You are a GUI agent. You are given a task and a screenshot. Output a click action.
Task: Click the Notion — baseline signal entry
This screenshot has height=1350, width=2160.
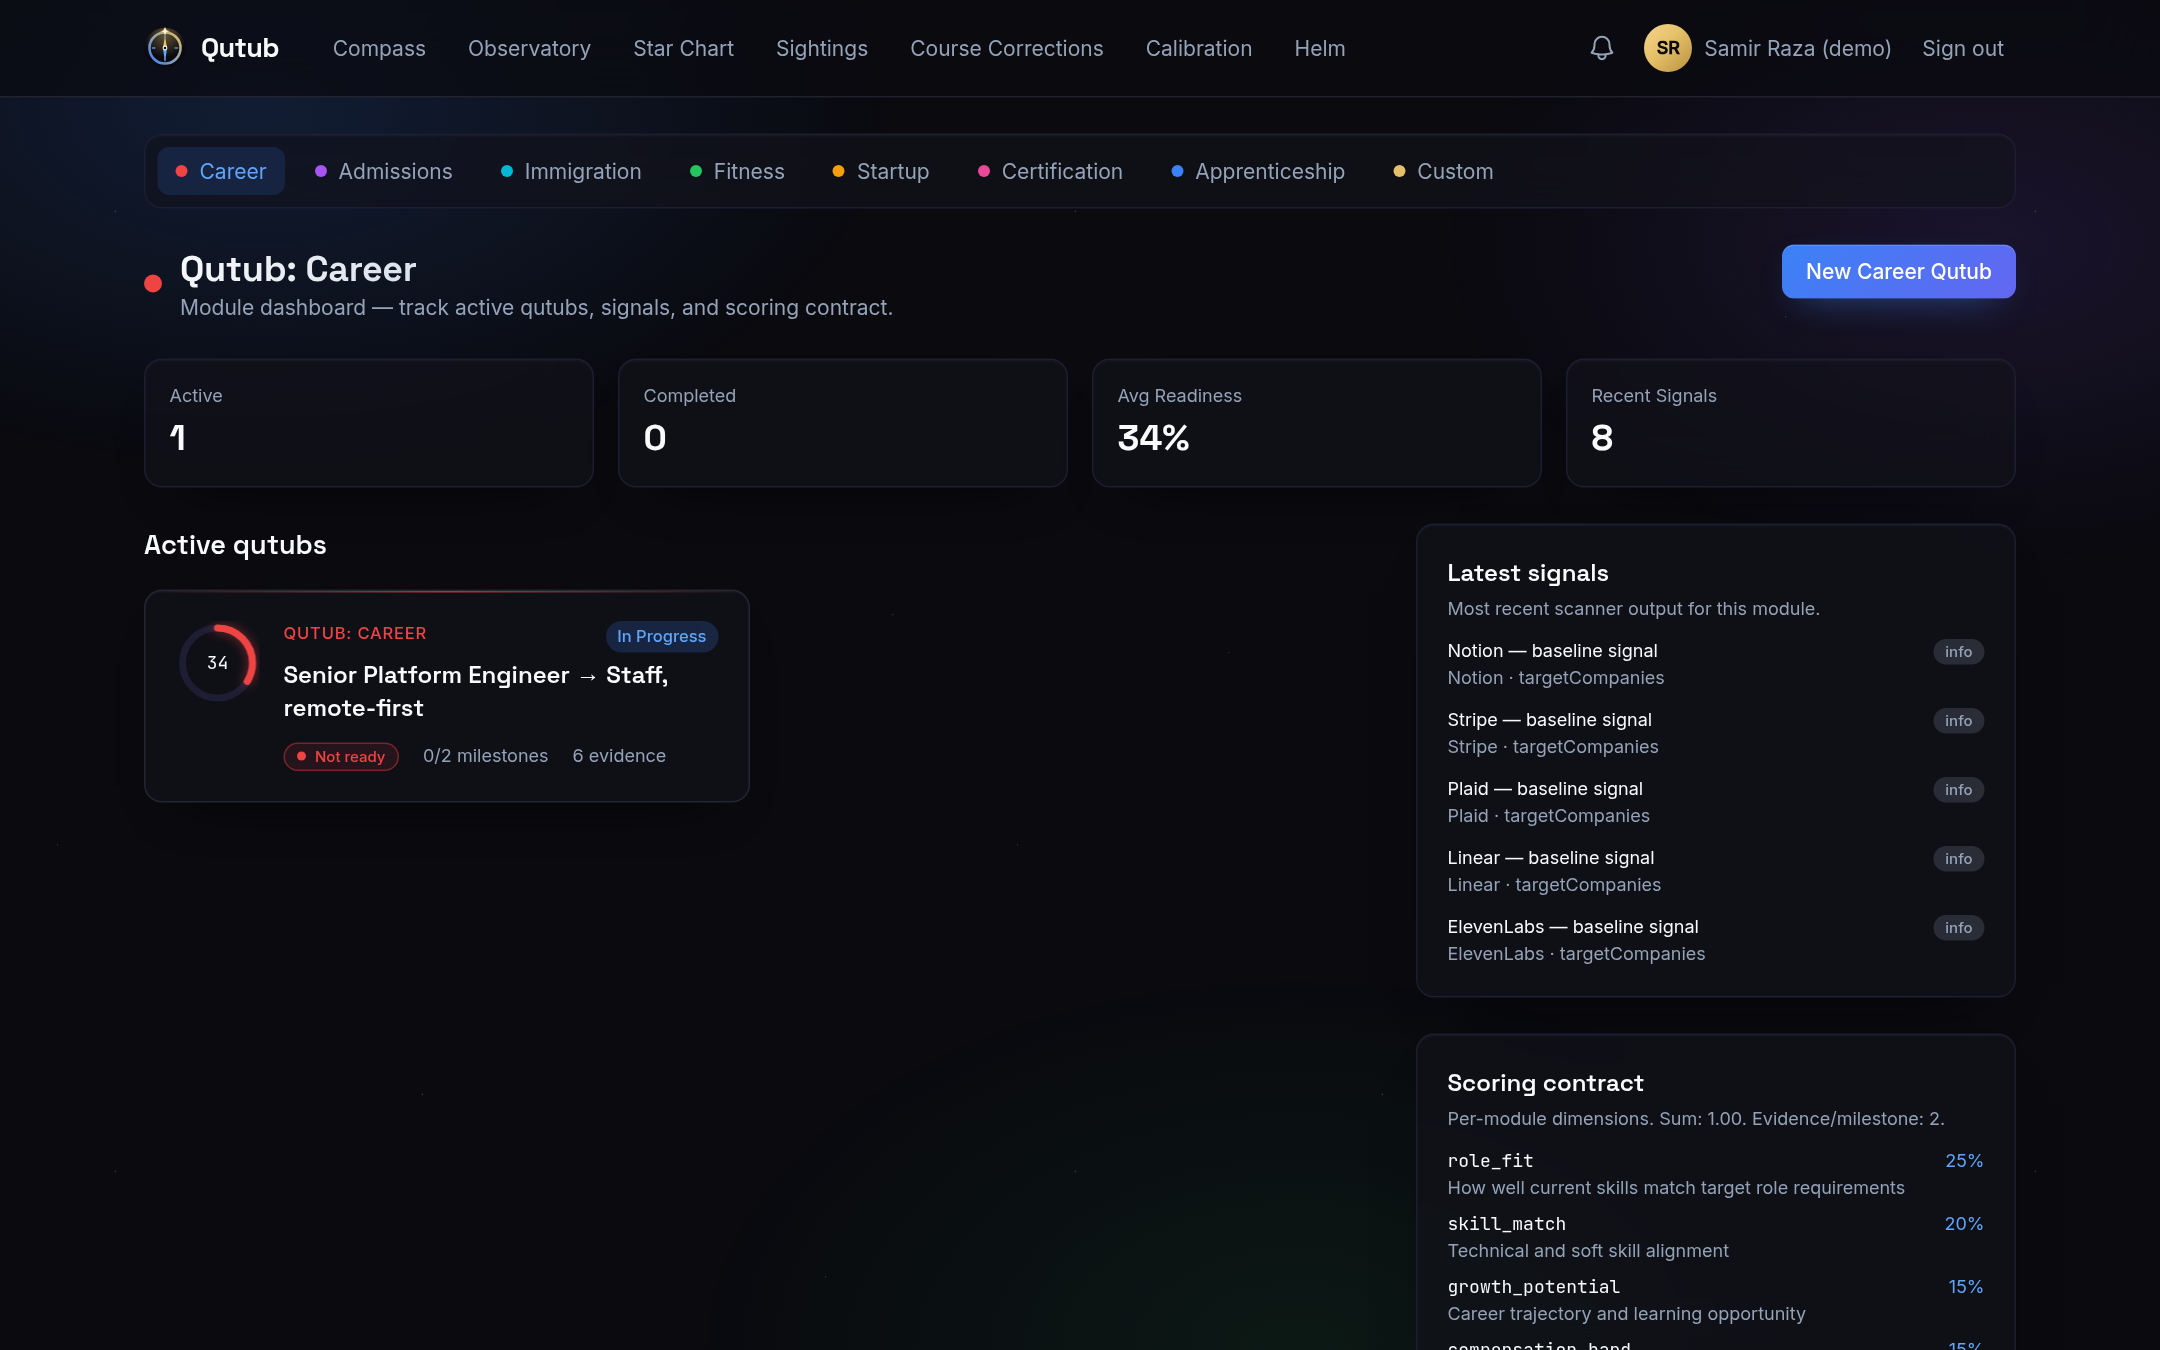(x=1715, y=664)
